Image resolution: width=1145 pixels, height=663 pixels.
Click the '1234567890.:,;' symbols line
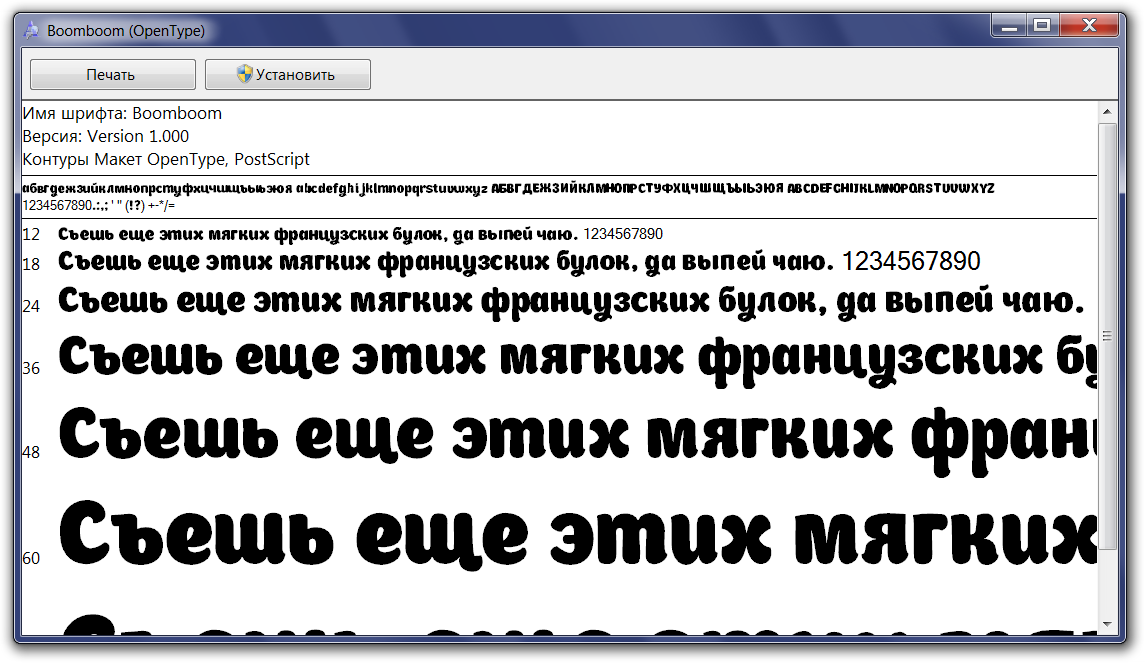(x=99, y=205)
